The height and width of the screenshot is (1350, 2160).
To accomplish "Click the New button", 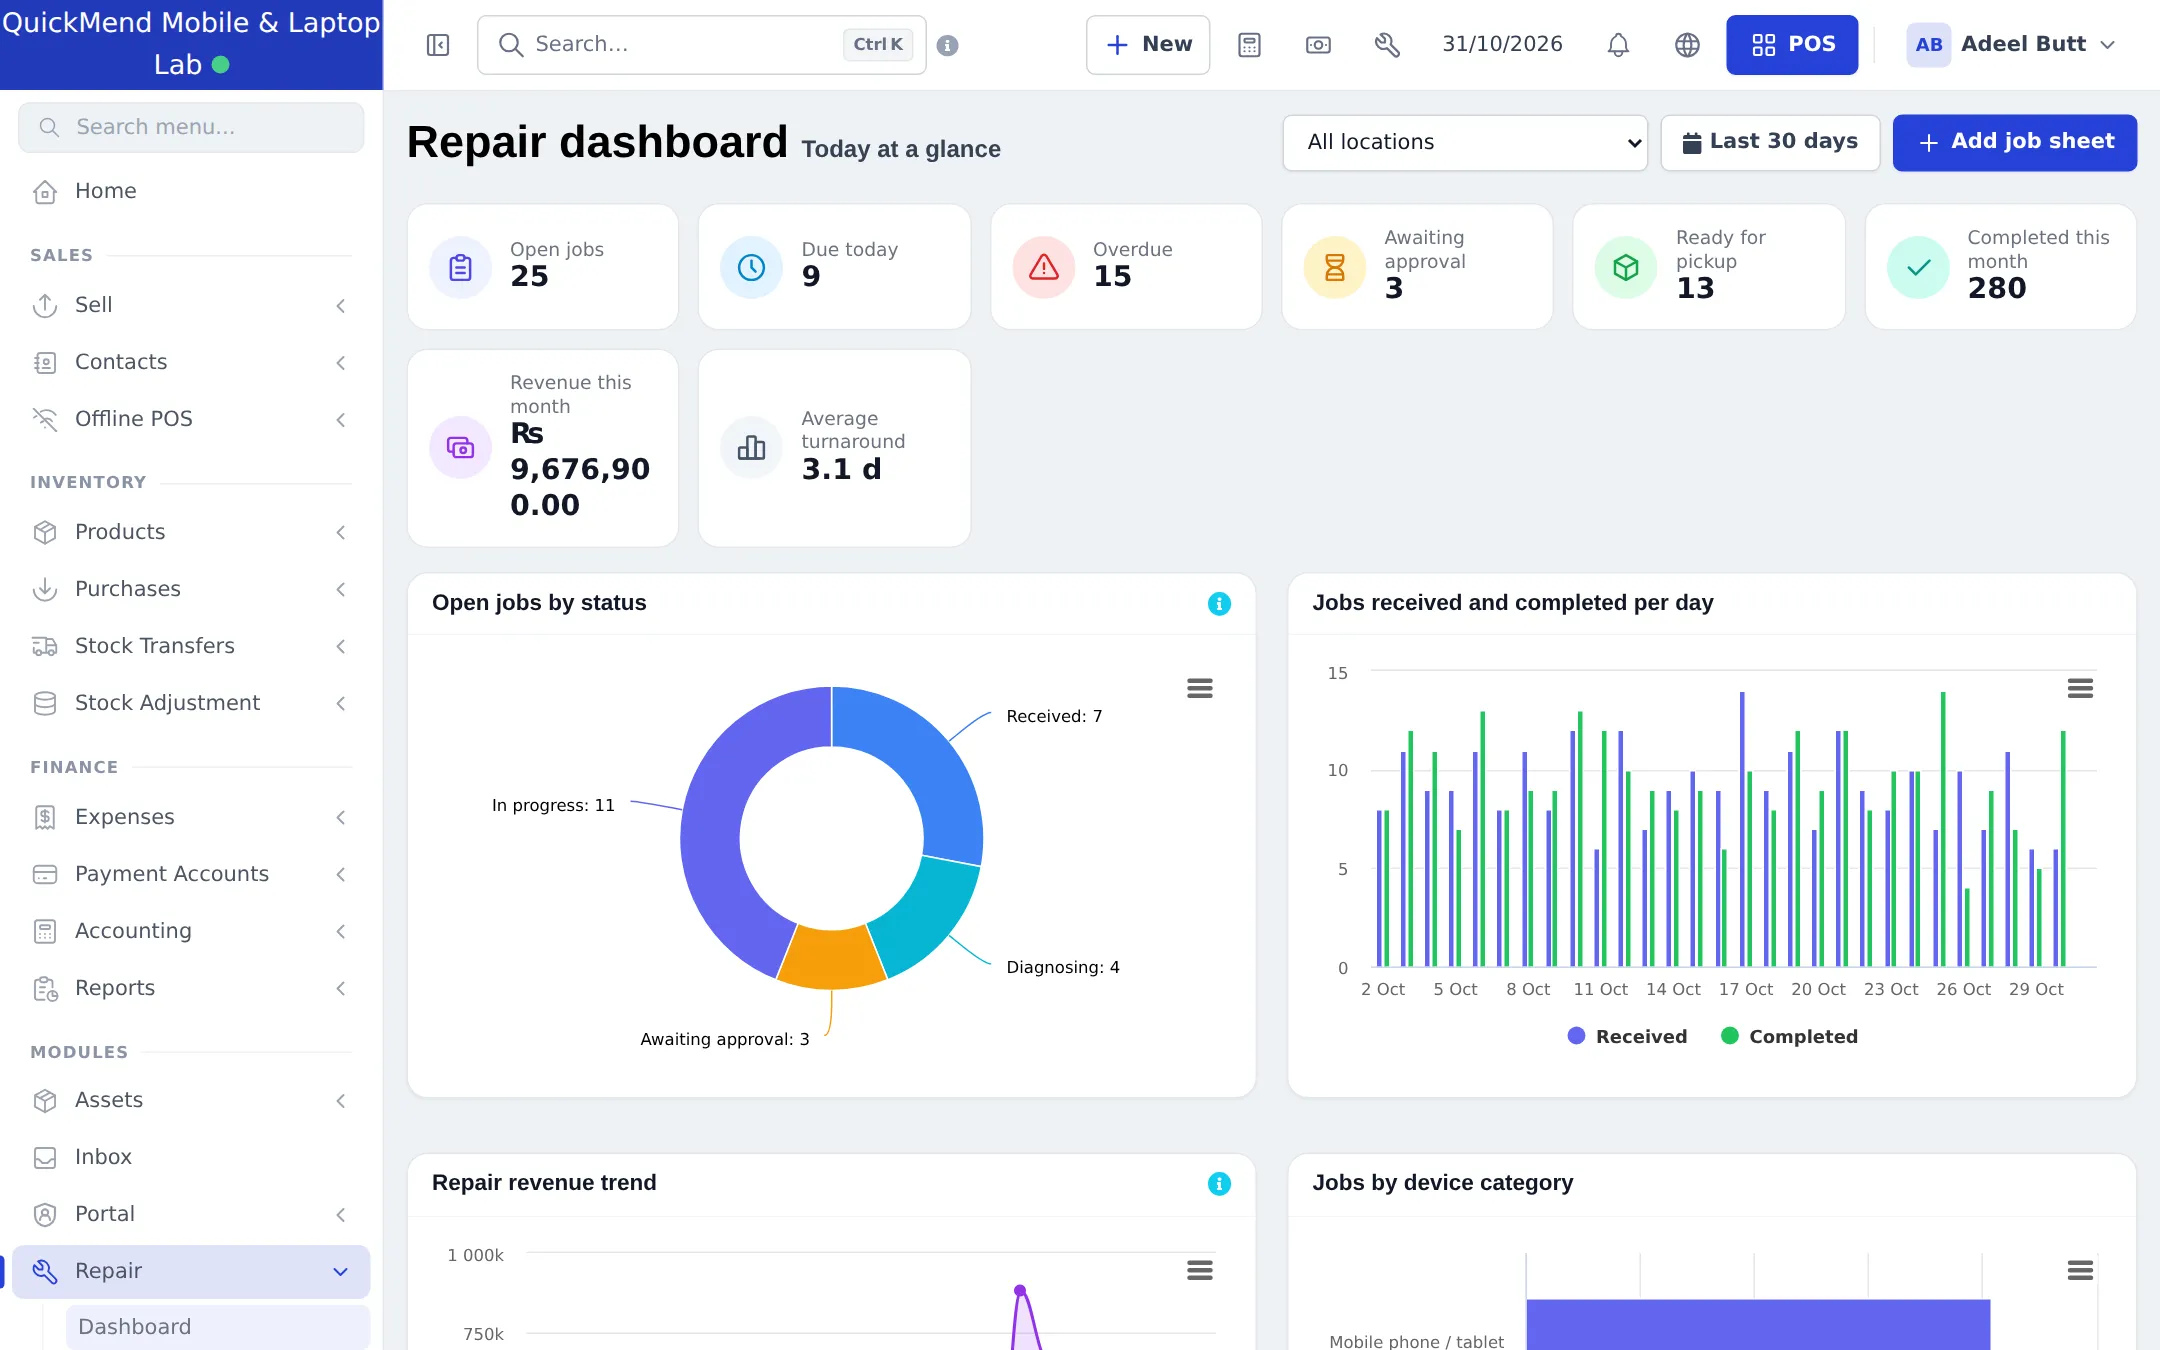I will (1148, 45).
